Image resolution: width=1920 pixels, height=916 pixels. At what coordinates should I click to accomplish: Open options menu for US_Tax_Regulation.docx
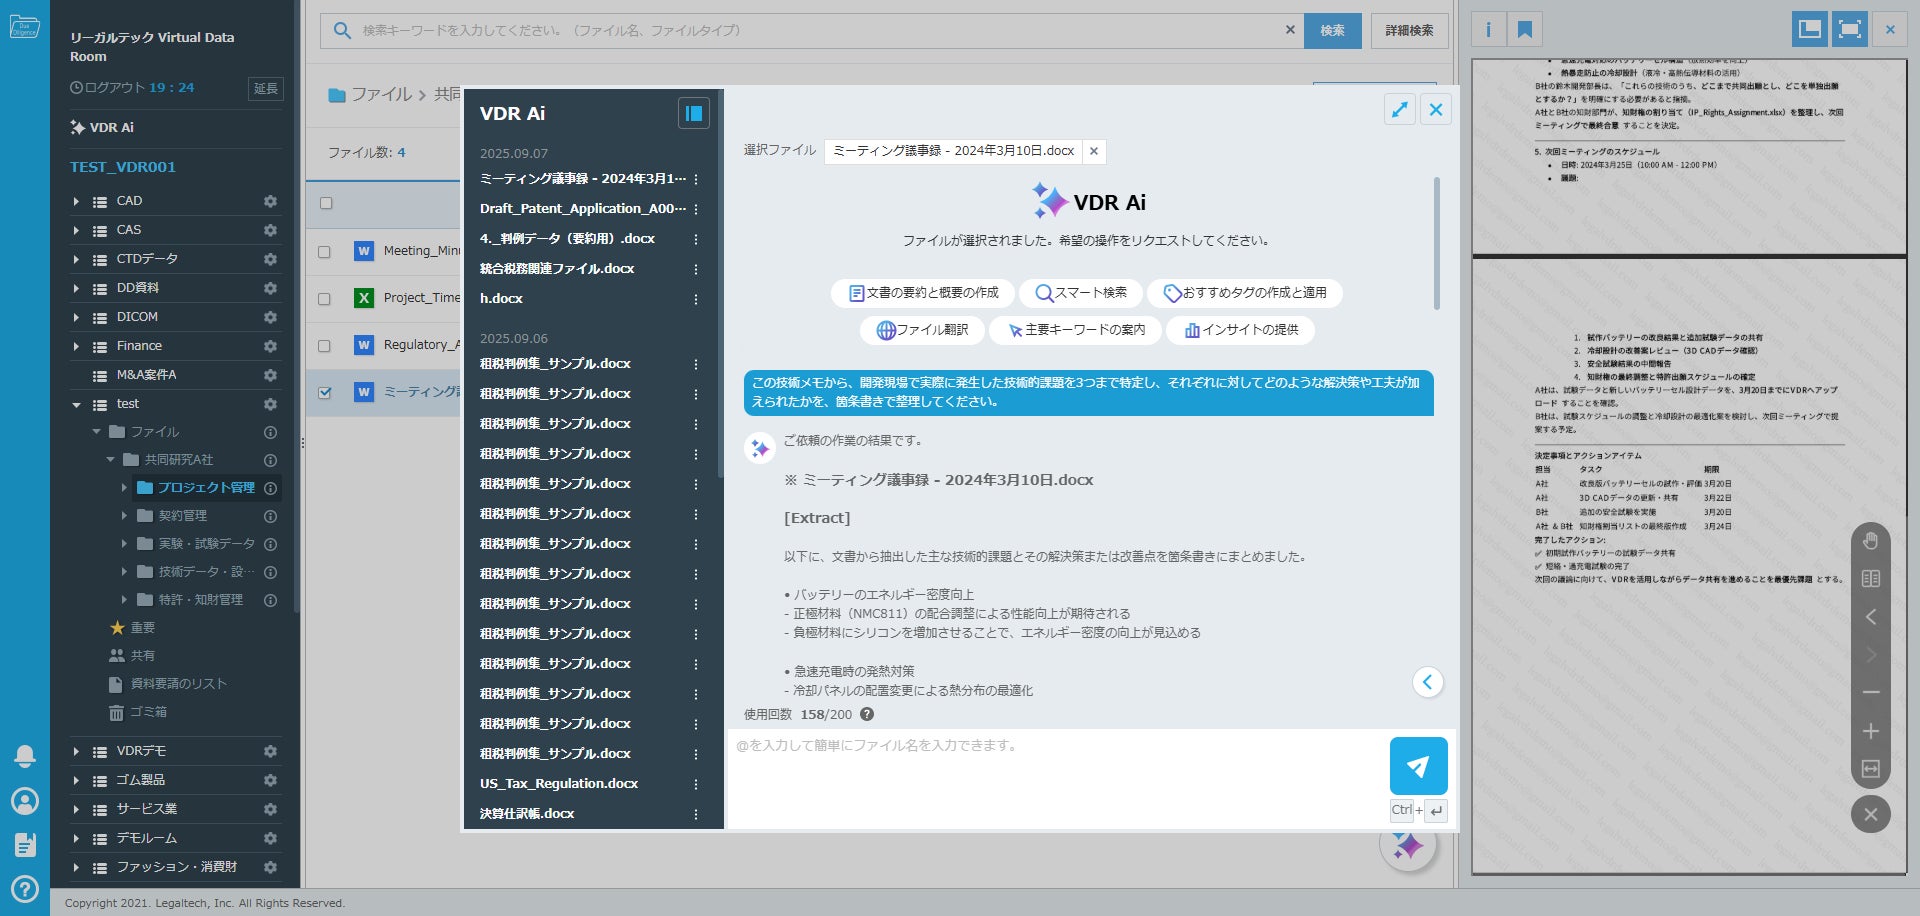[x=696, y=784]
